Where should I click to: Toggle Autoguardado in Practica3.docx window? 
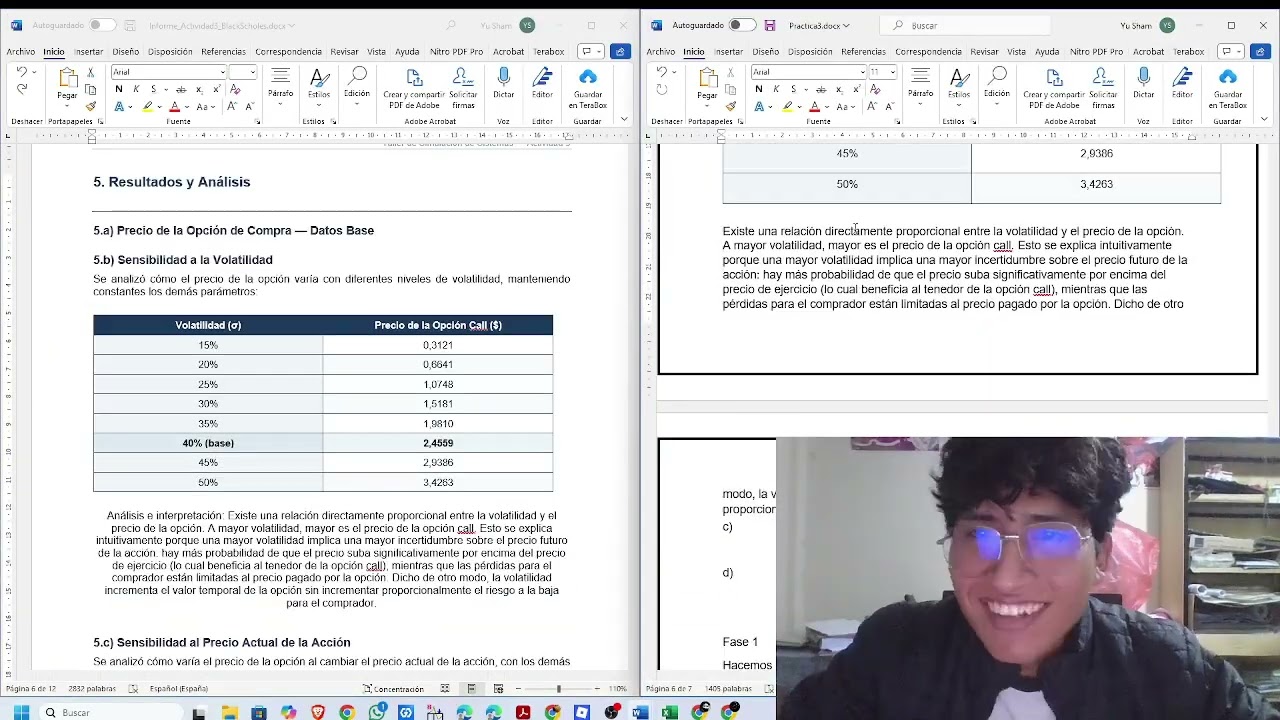[741, 25]
